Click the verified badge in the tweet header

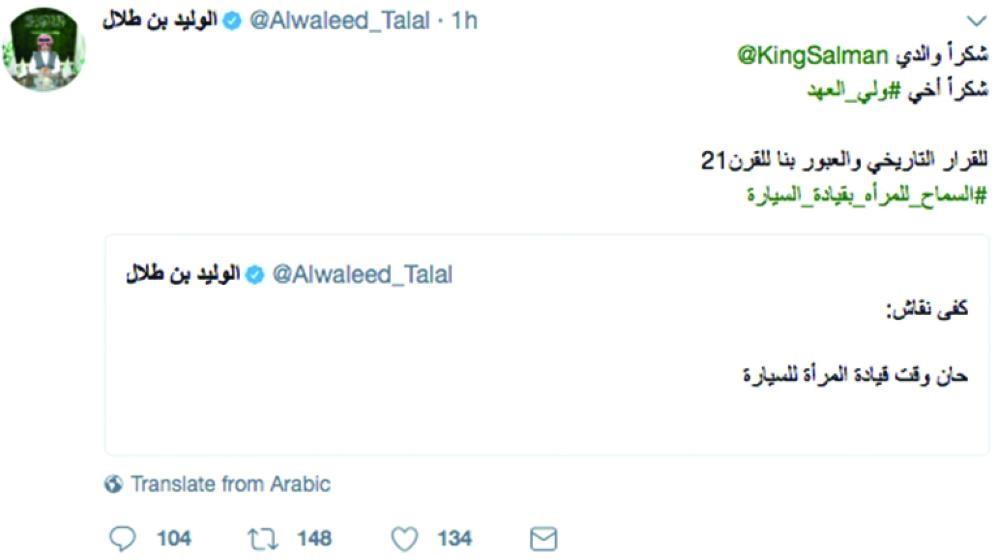coord(231,22)
